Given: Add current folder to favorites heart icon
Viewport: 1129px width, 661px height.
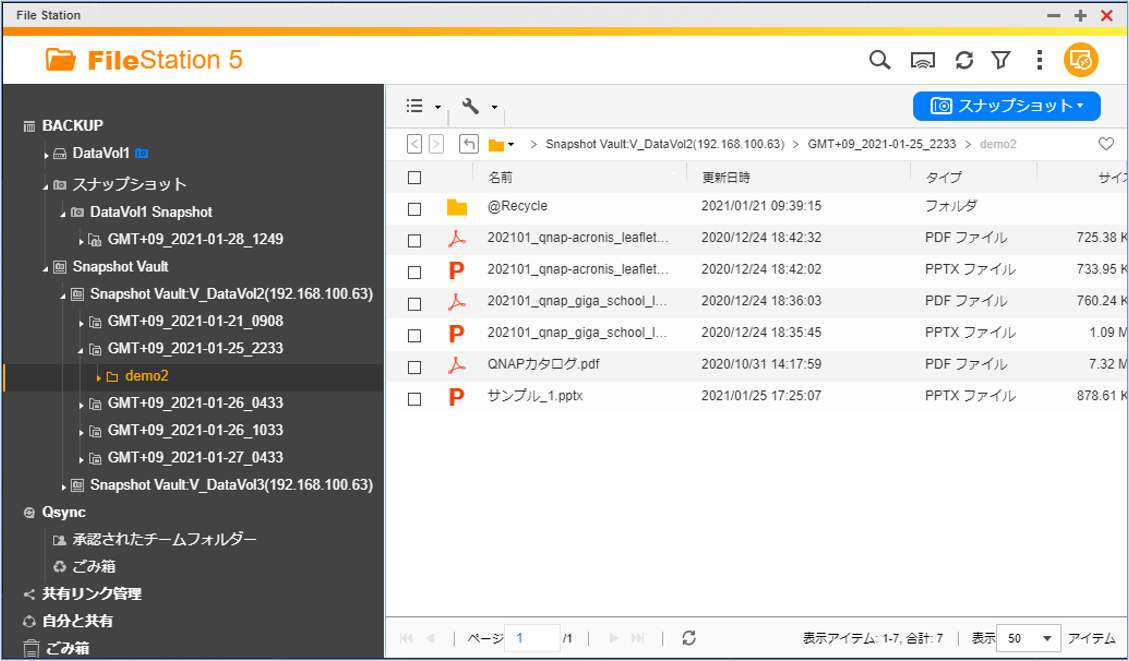Looking at the screenshot, I should click(1106, 144).
